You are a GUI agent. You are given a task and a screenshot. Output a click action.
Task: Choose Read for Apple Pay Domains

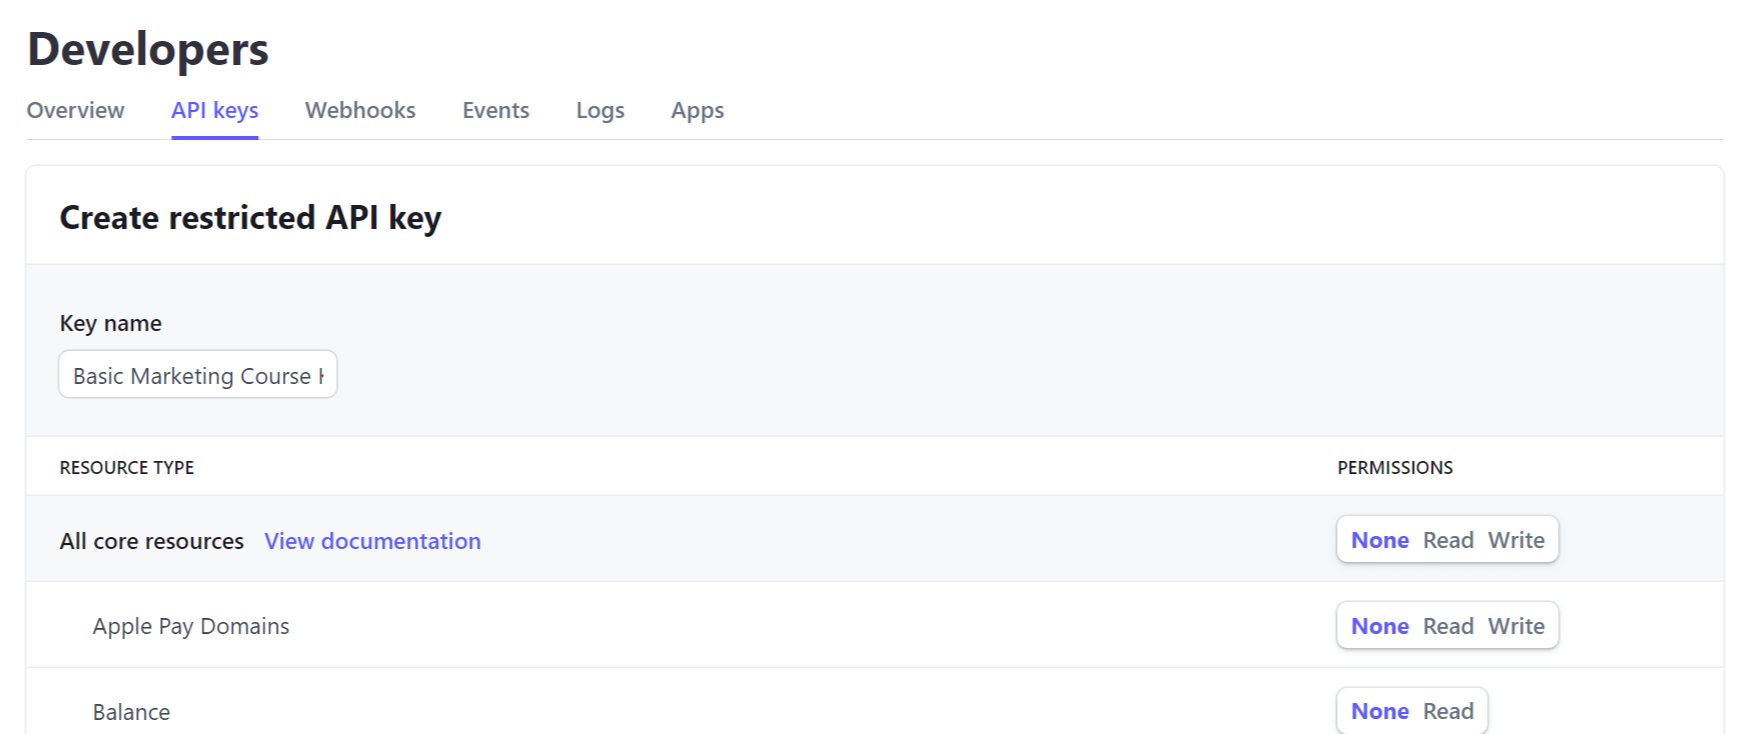[x=1448, y=626]
